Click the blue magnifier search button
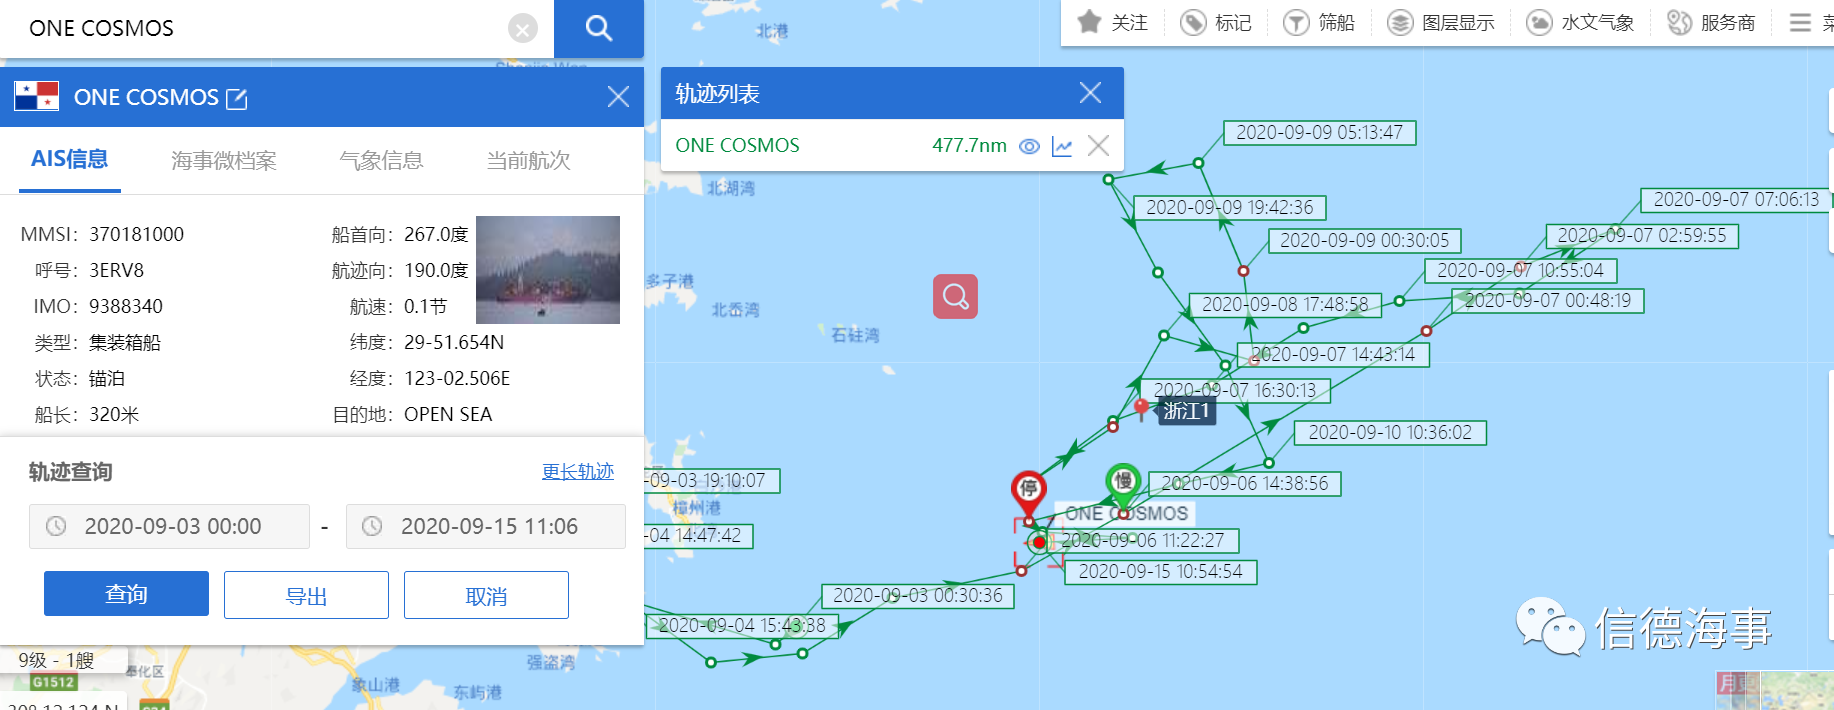 (598, 28)
